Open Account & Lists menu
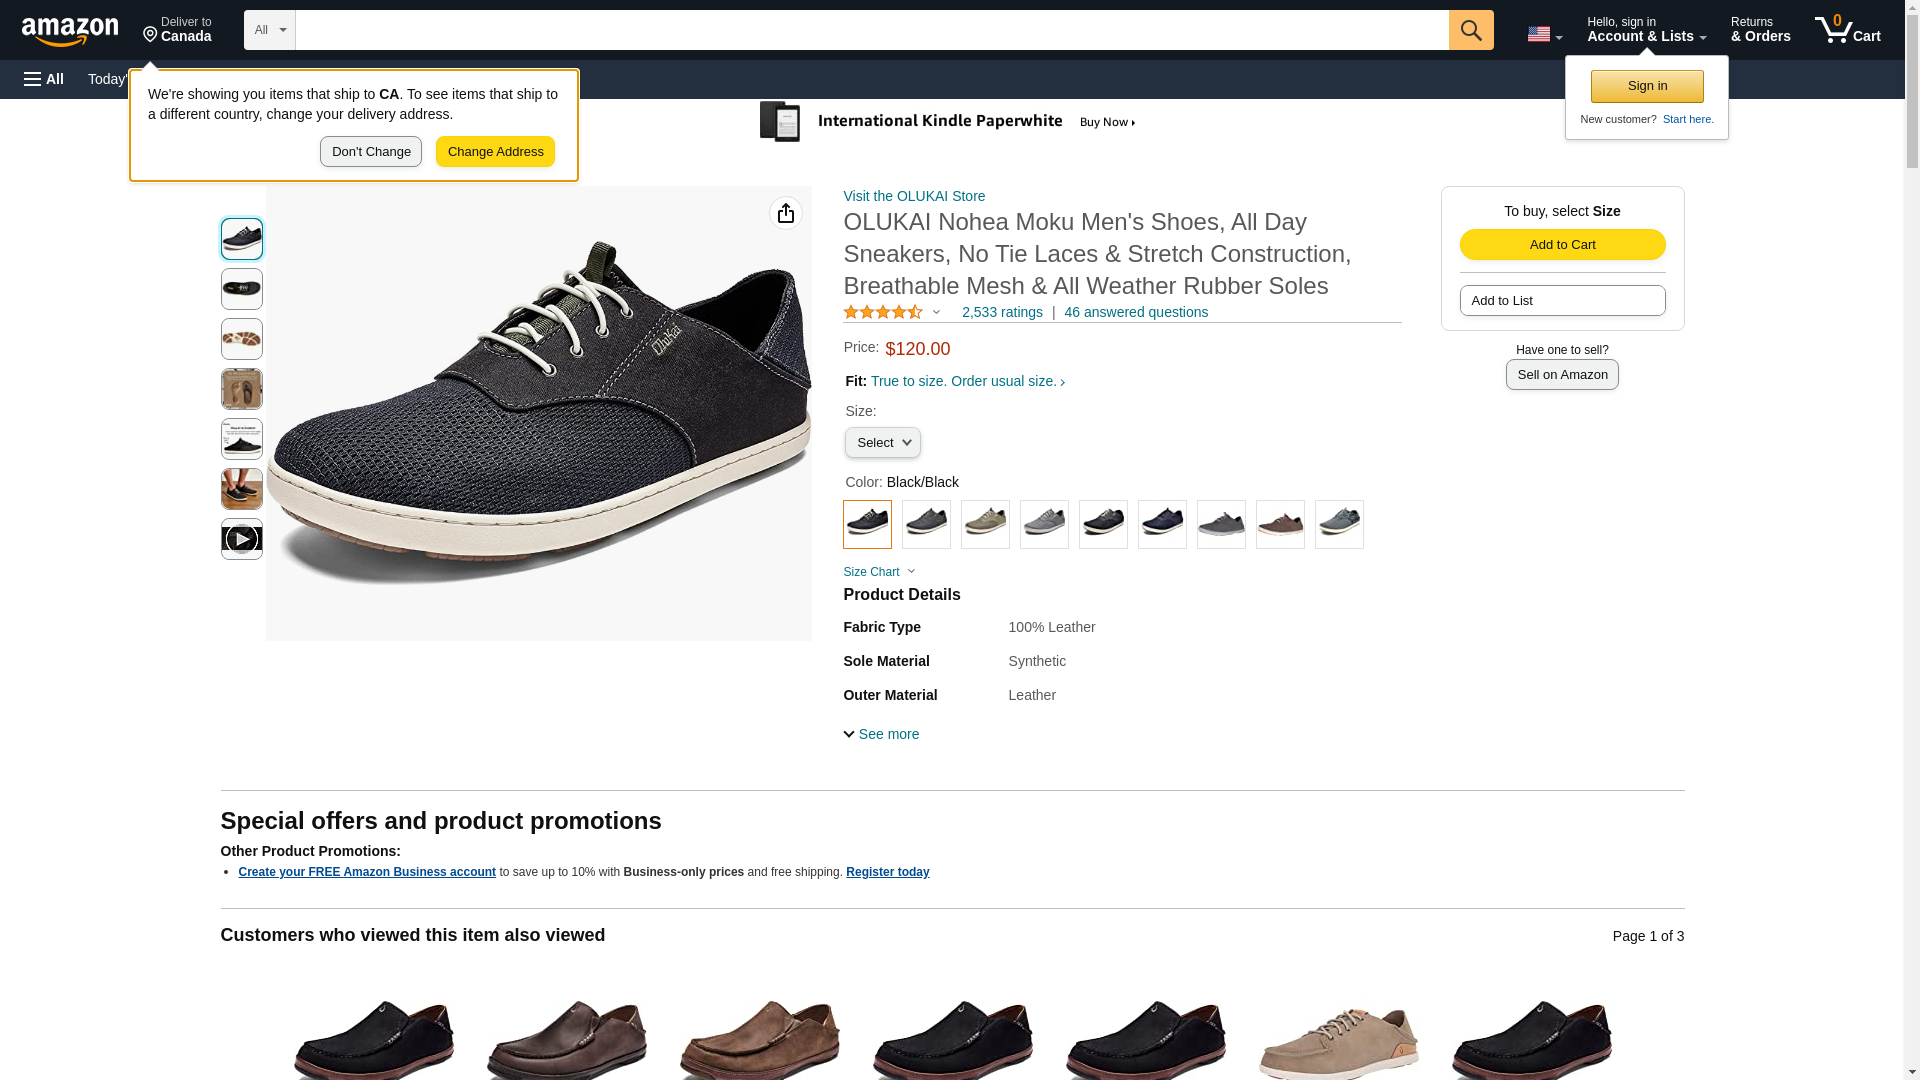The height and width of the screenshot is (1080, 1920). (1645, 30)
